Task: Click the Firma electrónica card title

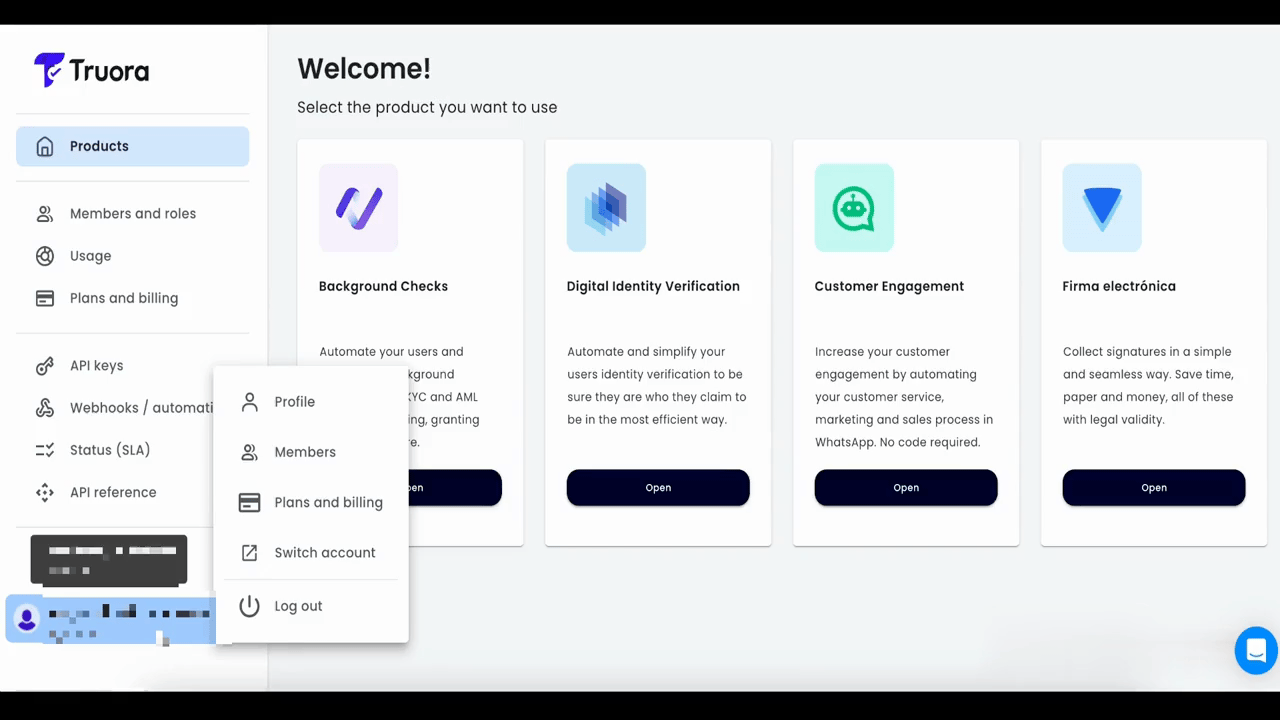Action: [1119, 286]
